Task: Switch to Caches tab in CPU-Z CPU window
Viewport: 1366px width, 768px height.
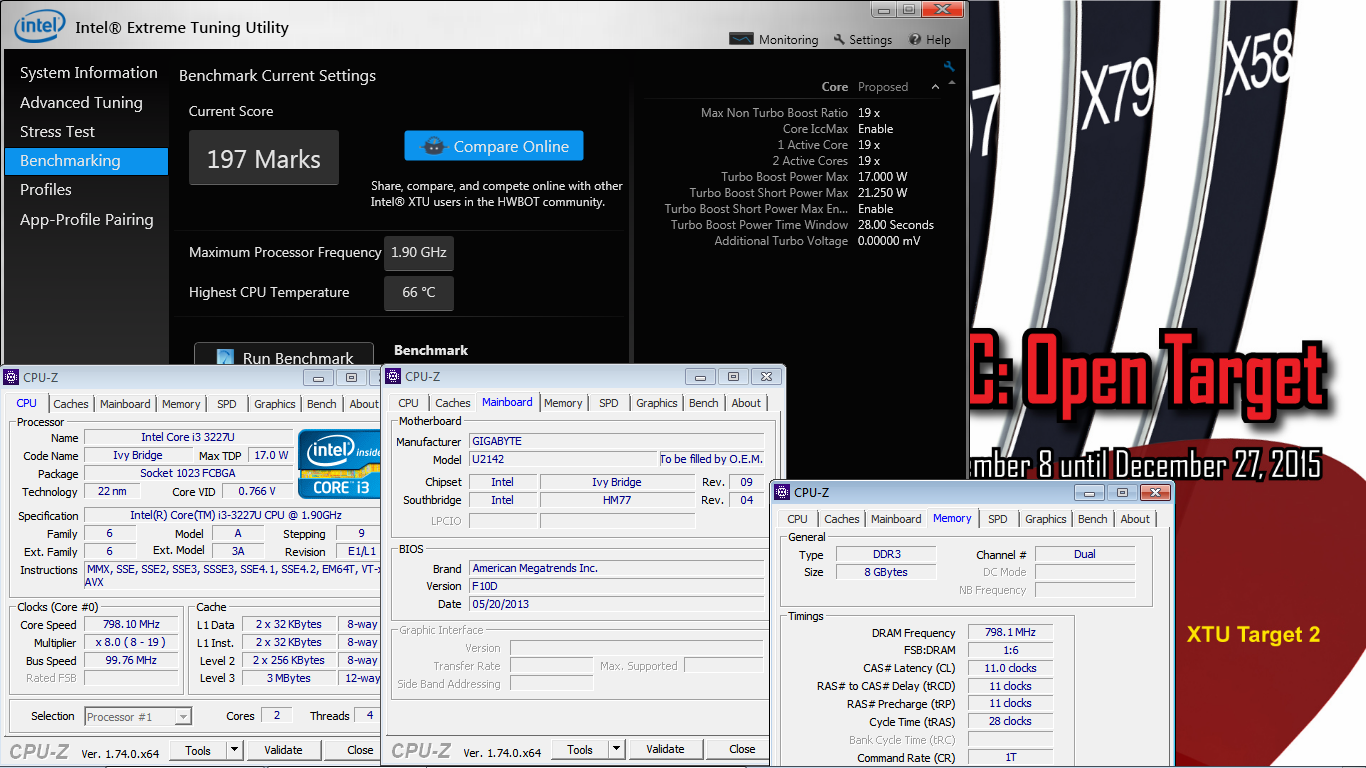Action: (71, 404)
